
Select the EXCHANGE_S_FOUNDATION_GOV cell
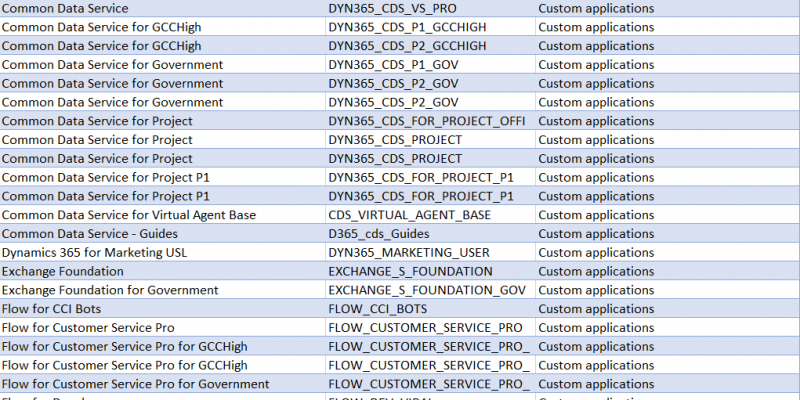[x=430, y=290]
